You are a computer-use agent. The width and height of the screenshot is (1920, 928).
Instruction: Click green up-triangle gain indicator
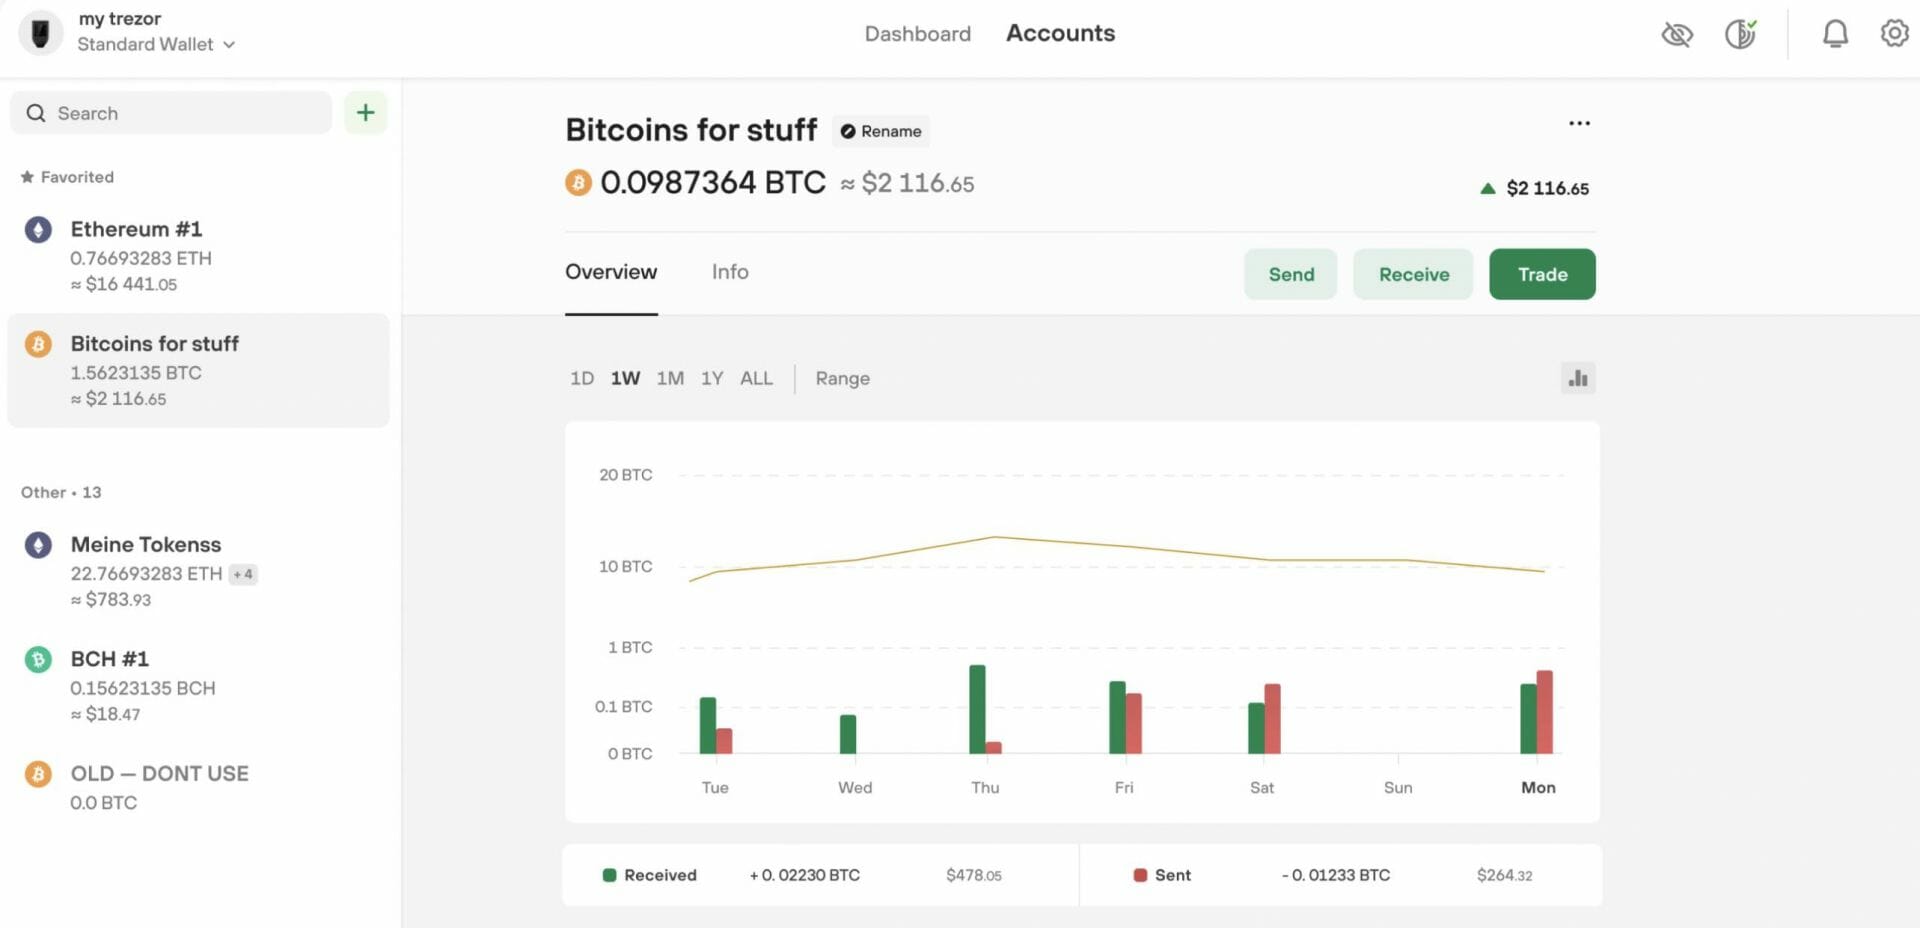(x=1487, y=188)
